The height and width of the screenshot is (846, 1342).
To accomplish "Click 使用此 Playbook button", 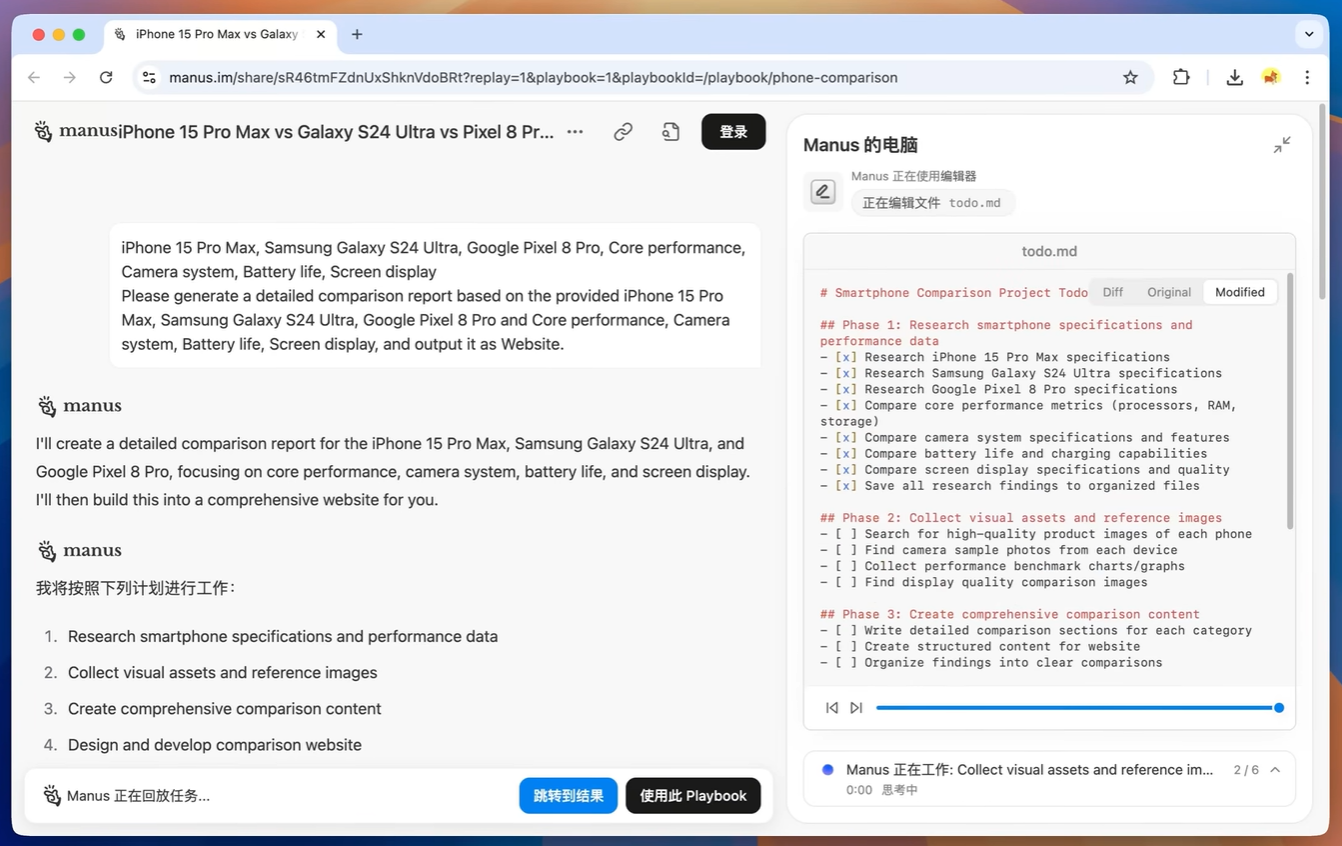I will [x=693, y=796].
